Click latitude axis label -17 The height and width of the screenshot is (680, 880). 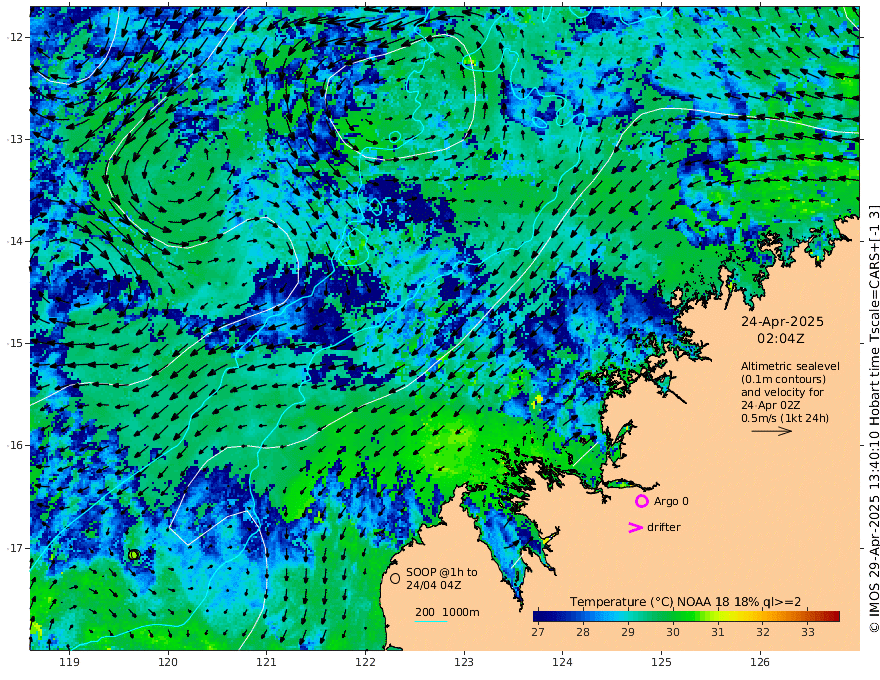16,548
